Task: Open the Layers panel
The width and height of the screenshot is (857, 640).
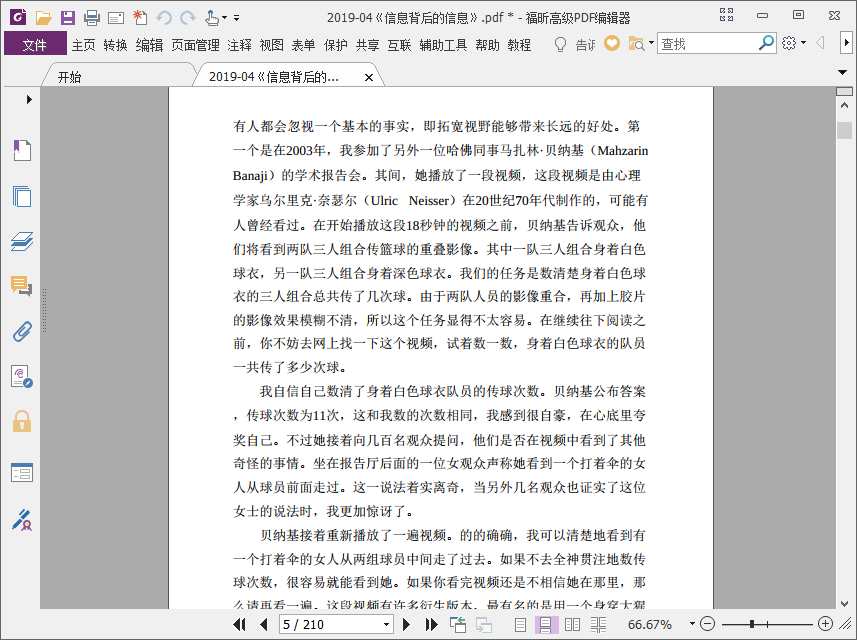Action: [x=22, y=241]
